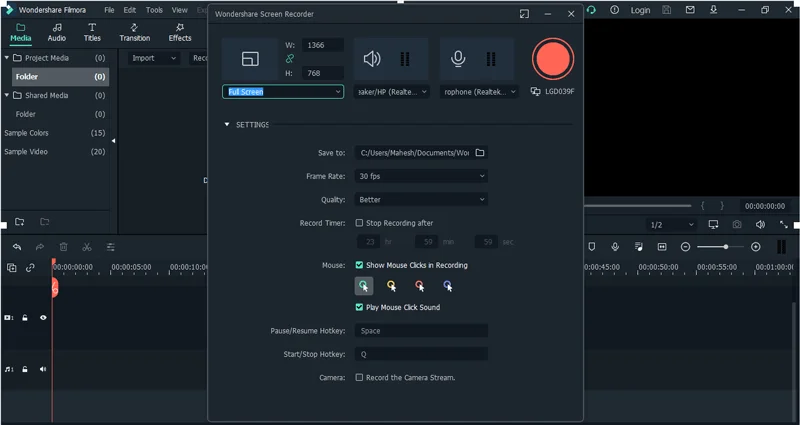The width and height of the screenshot is (800, 425).
Task: Click the preview volume speaker icon
Action: point(760,224)
